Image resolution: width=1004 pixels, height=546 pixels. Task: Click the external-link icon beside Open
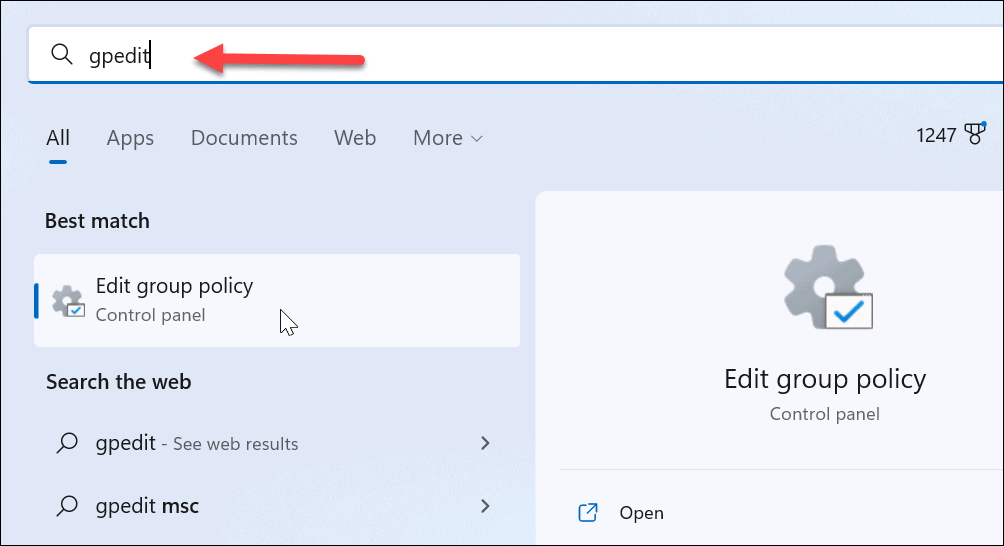click(x=589, y=513)
